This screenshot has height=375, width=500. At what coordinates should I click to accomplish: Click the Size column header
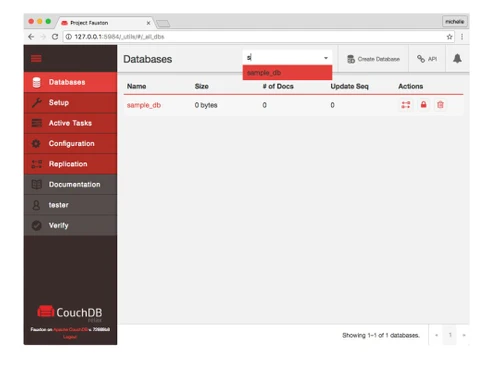[202, 86]
